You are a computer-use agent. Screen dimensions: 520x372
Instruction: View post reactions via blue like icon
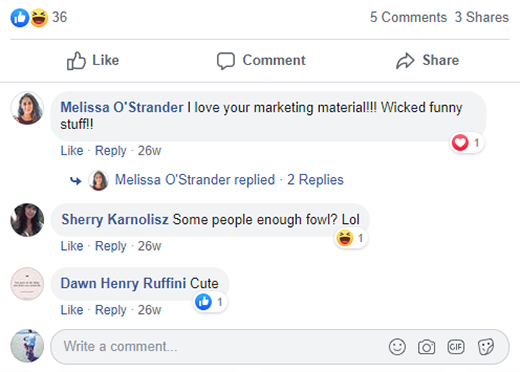click(x=20, y=17)
